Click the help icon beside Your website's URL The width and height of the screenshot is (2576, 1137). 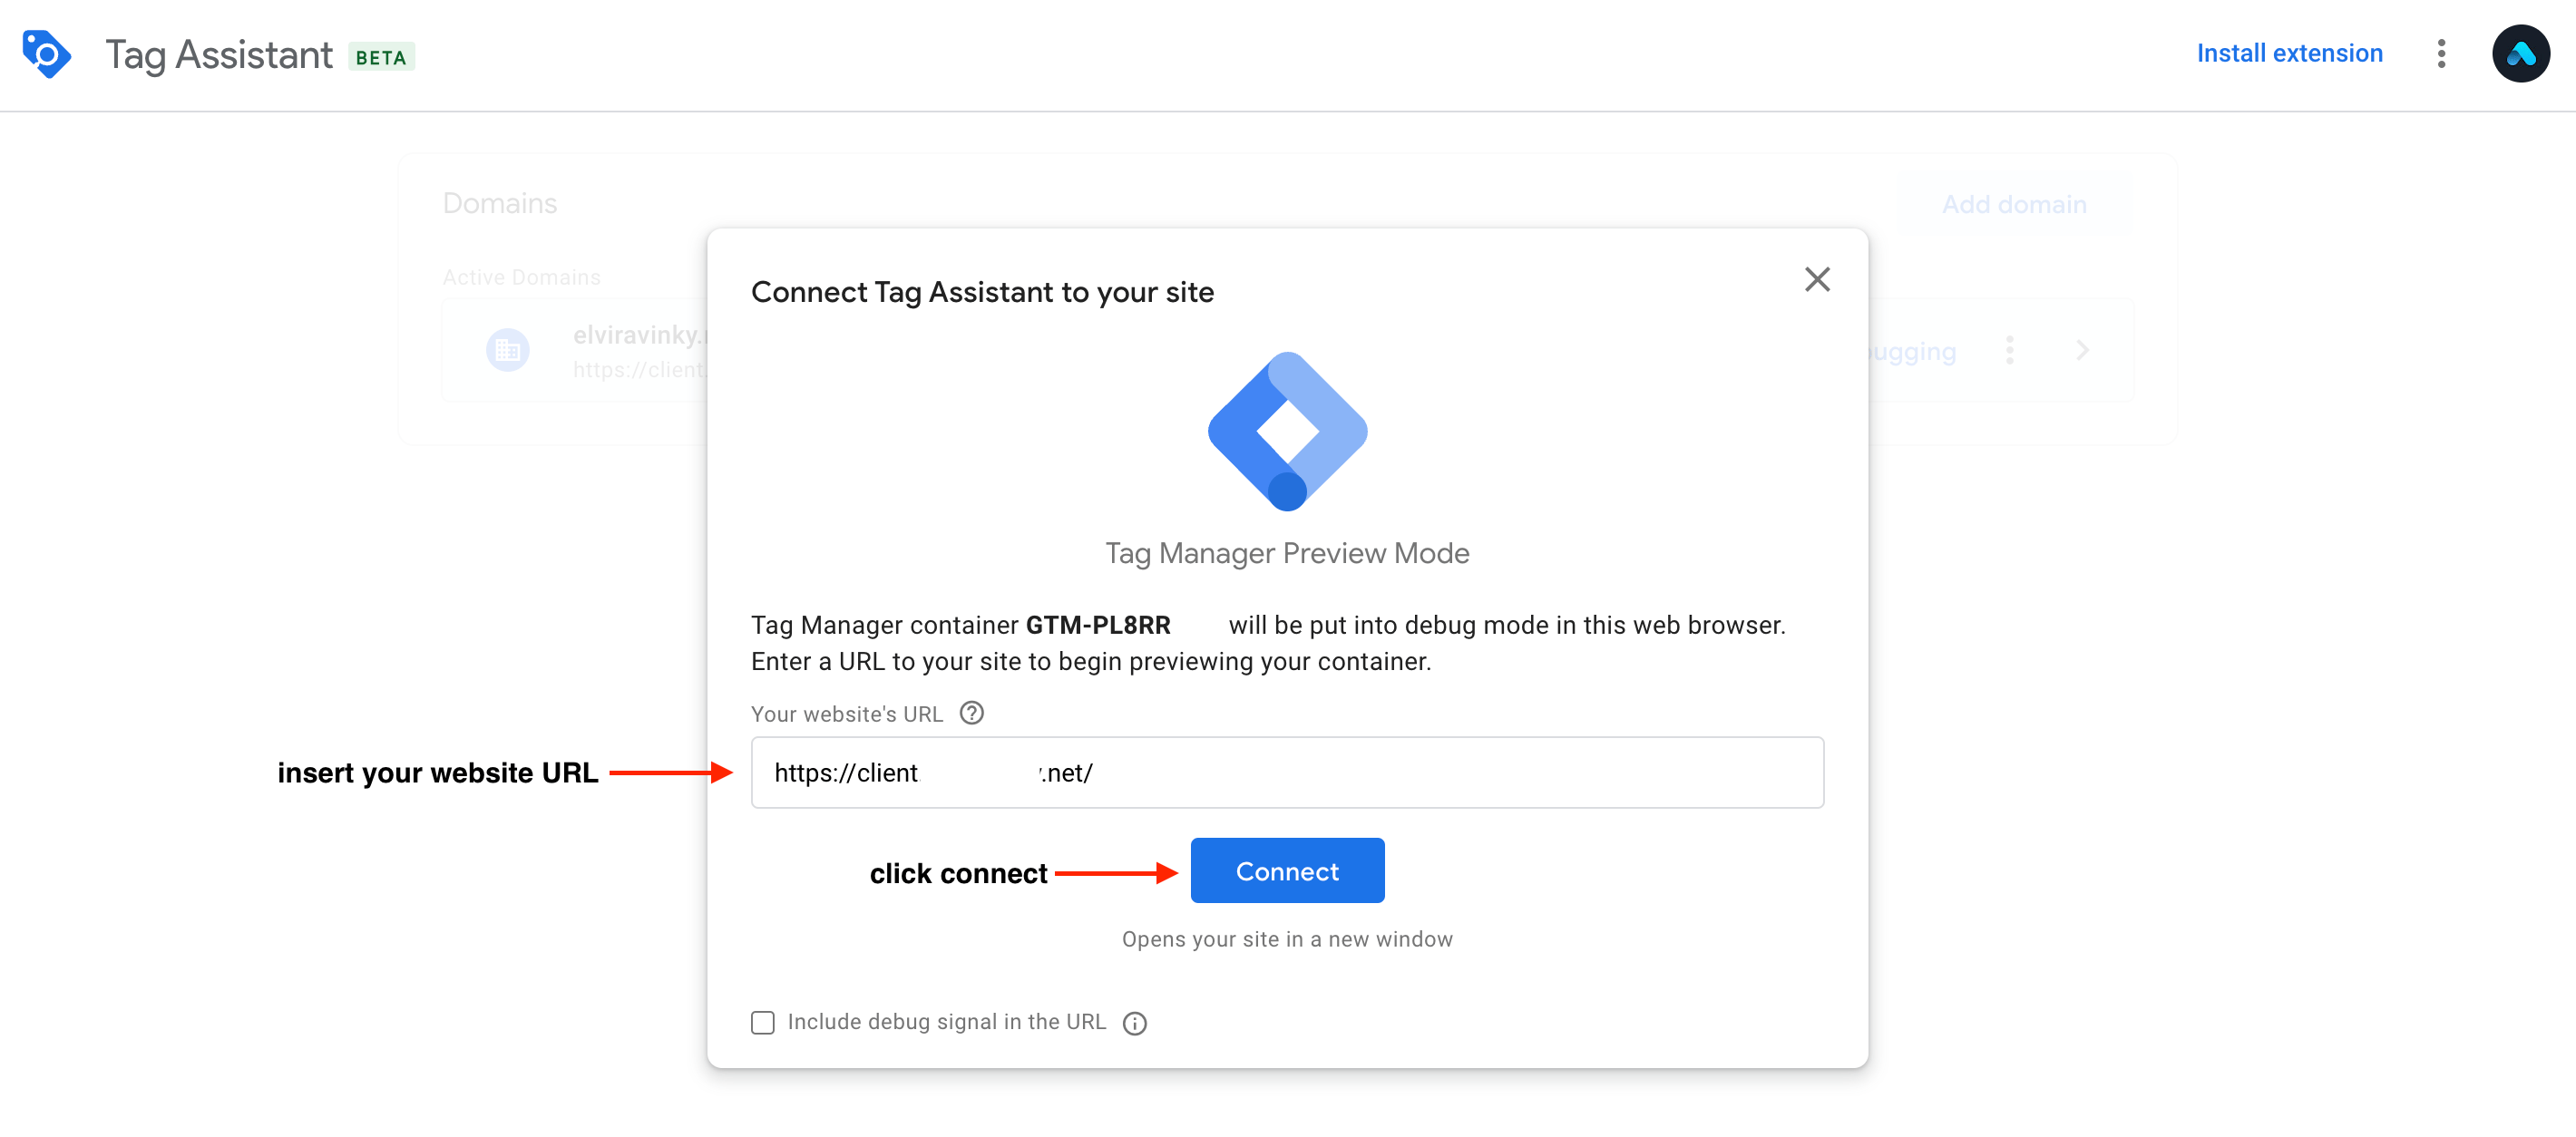[971, 713]
